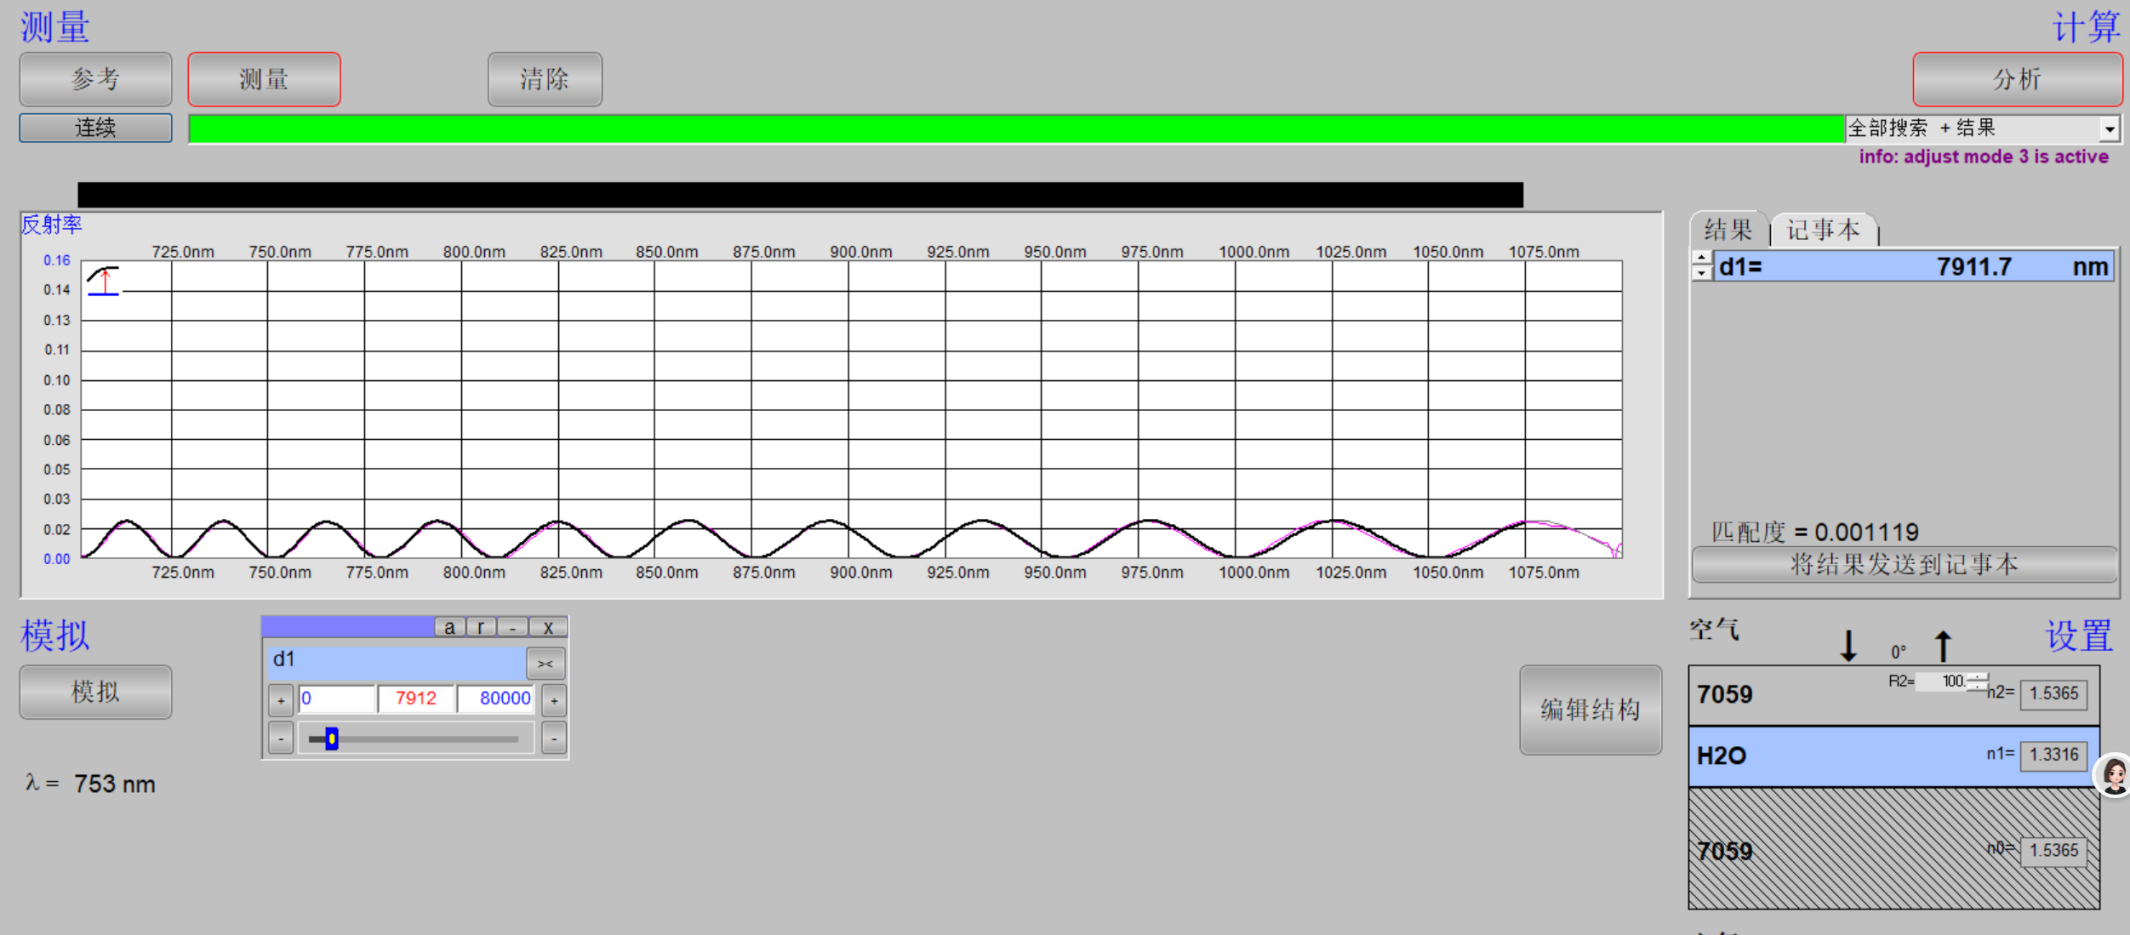2130x935 pixels.
Task: Click the 测量 measure button
Action: (x=264, y=80)
